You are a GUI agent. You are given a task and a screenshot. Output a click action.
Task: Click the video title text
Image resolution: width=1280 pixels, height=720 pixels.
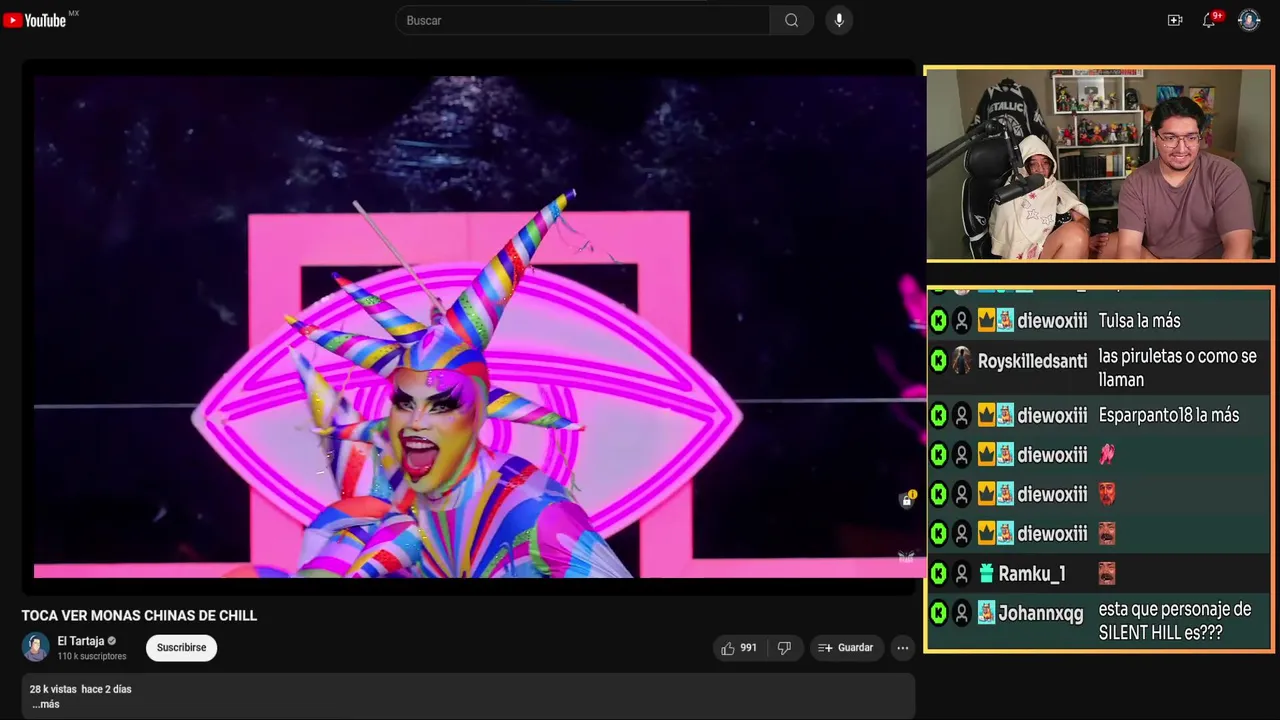[139, 616]
